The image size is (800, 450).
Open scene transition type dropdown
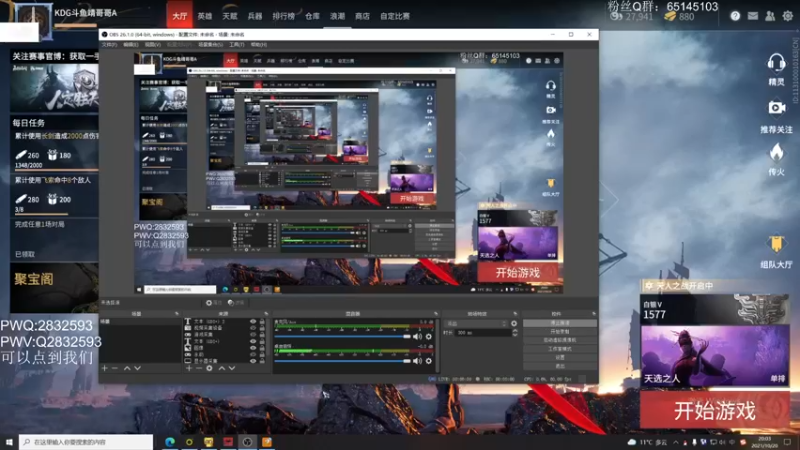(476, 323)
